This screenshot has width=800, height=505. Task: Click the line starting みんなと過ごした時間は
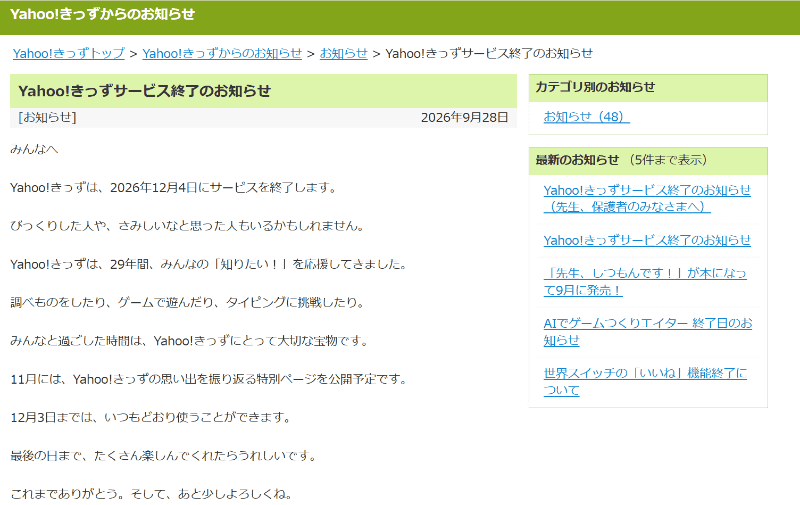point(189,341)
